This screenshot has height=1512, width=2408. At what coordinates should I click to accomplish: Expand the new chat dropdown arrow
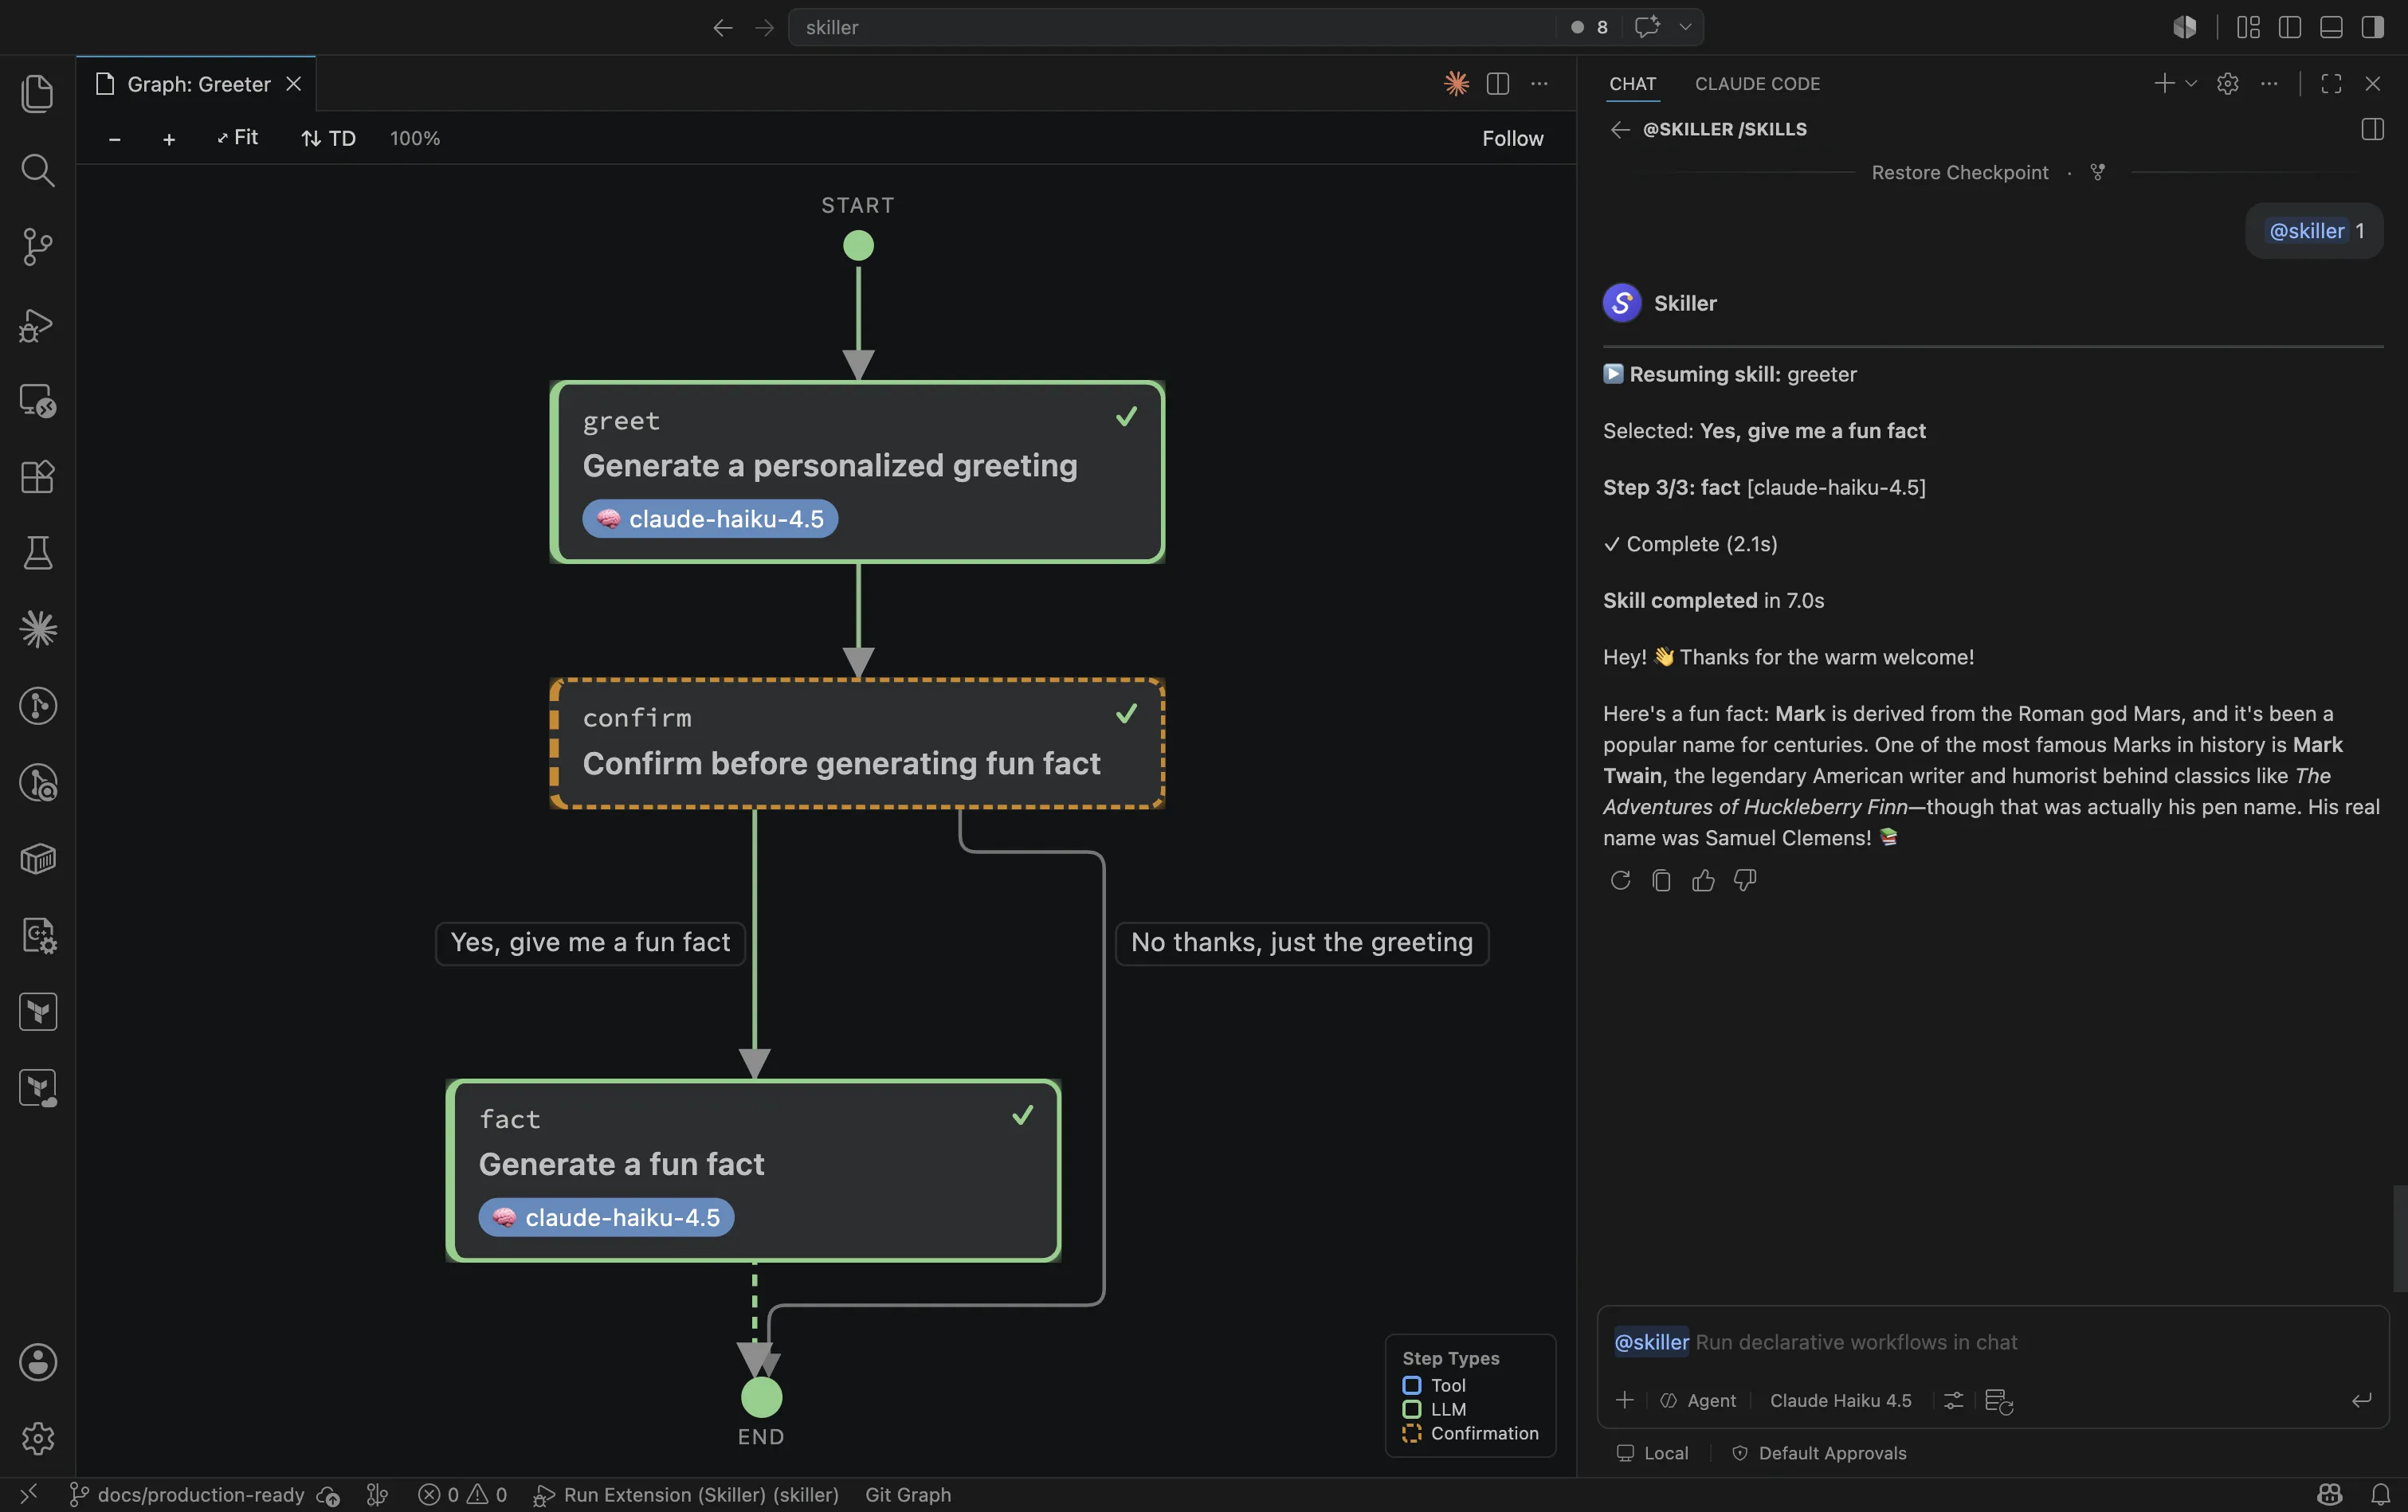[2191, 84]
